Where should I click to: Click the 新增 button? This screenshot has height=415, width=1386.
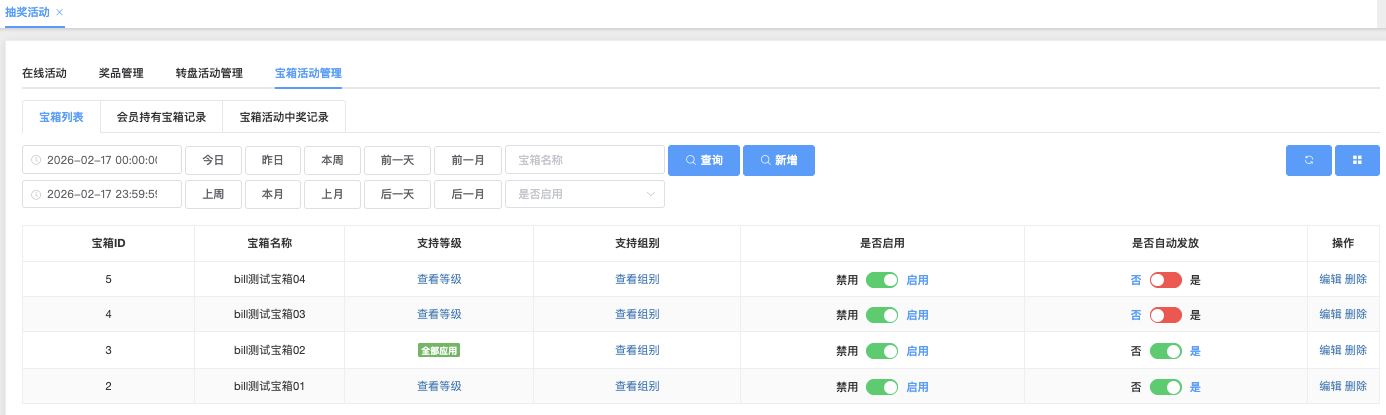click(x=778, y=160)
